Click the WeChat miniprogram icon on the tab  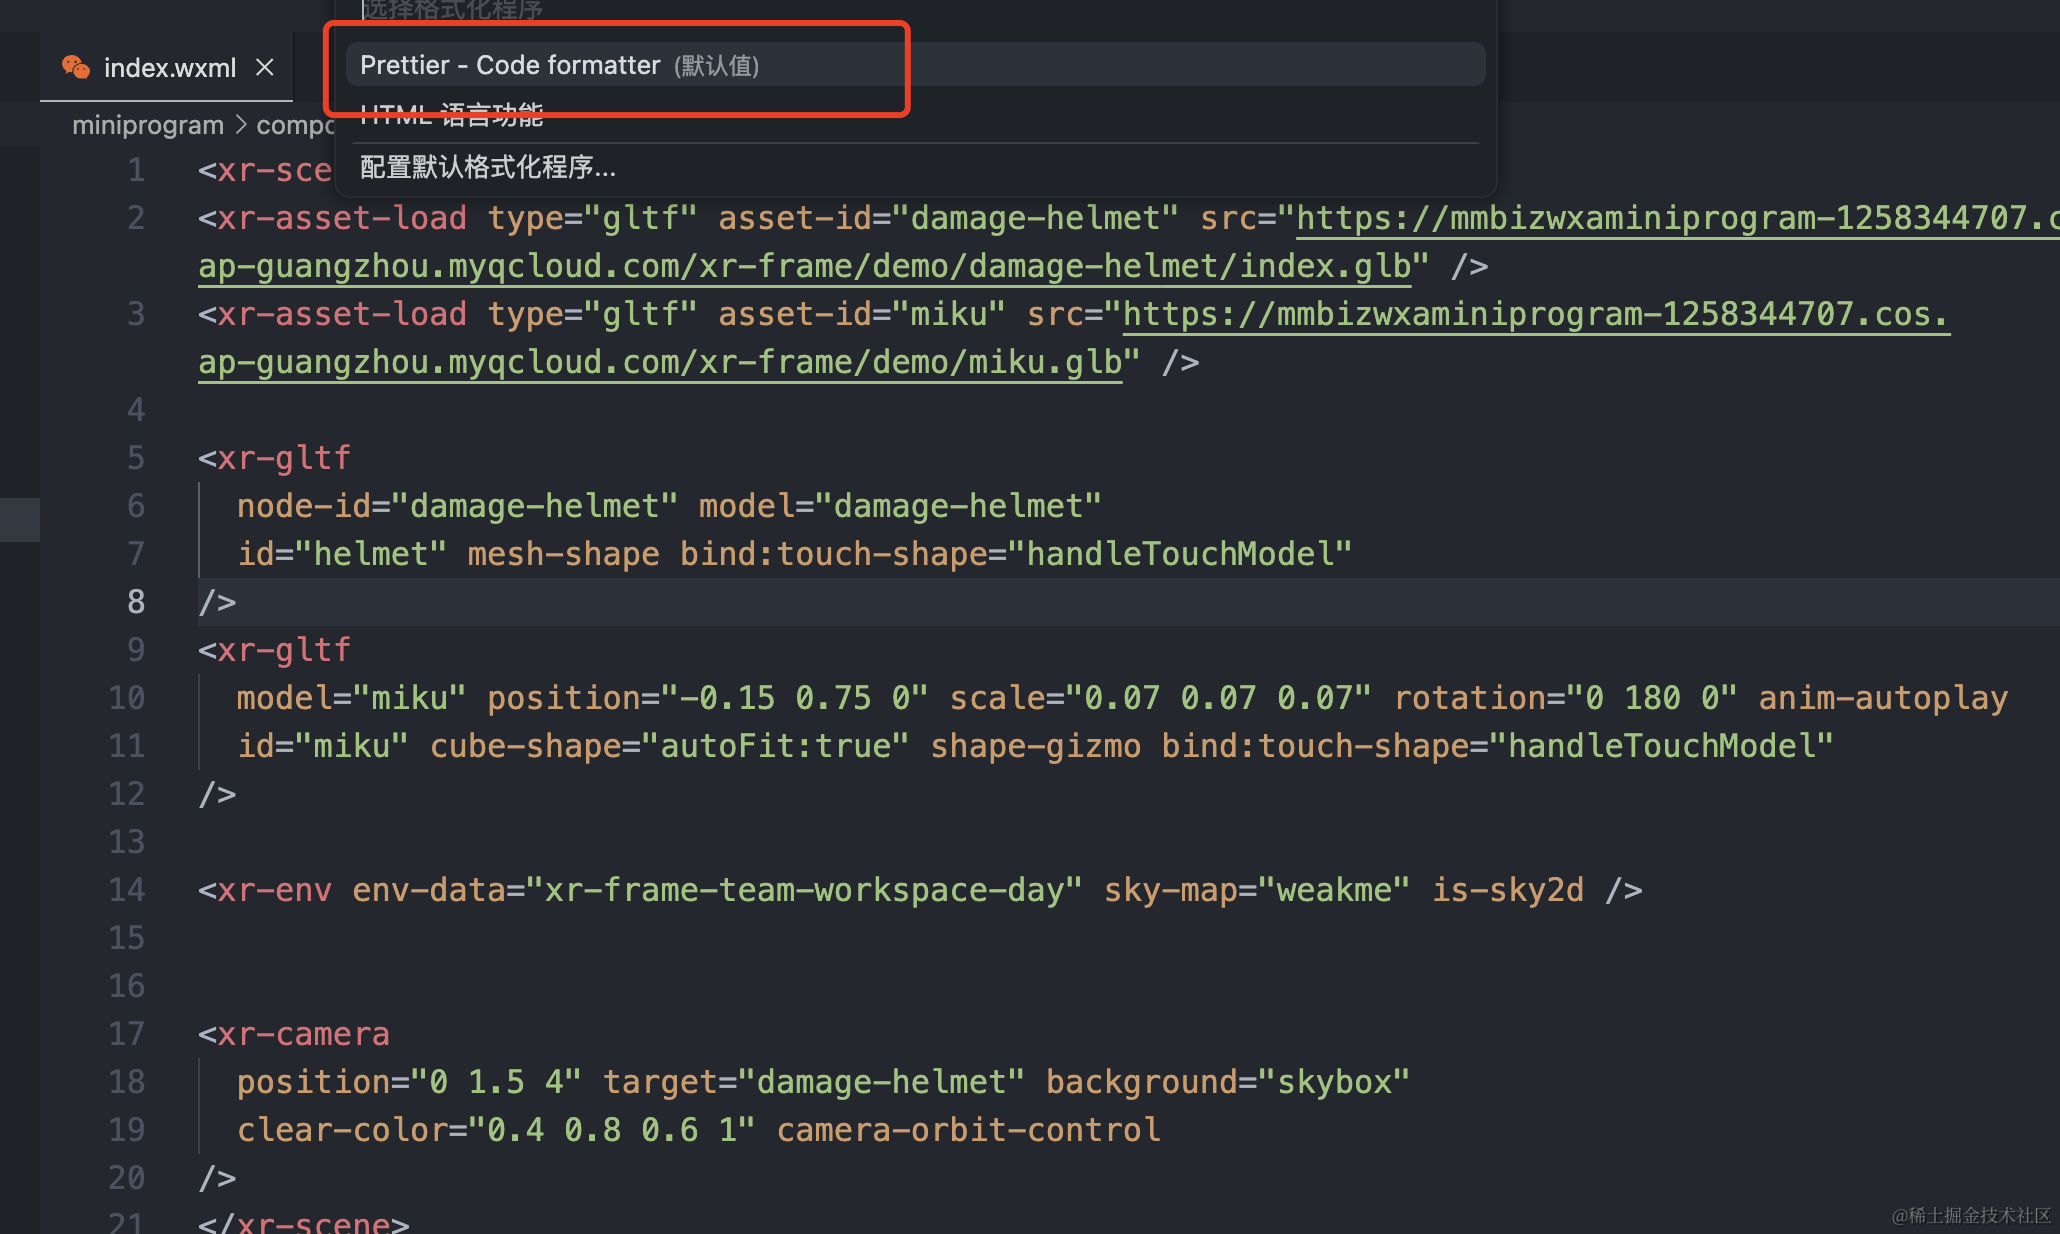[78, 66]
